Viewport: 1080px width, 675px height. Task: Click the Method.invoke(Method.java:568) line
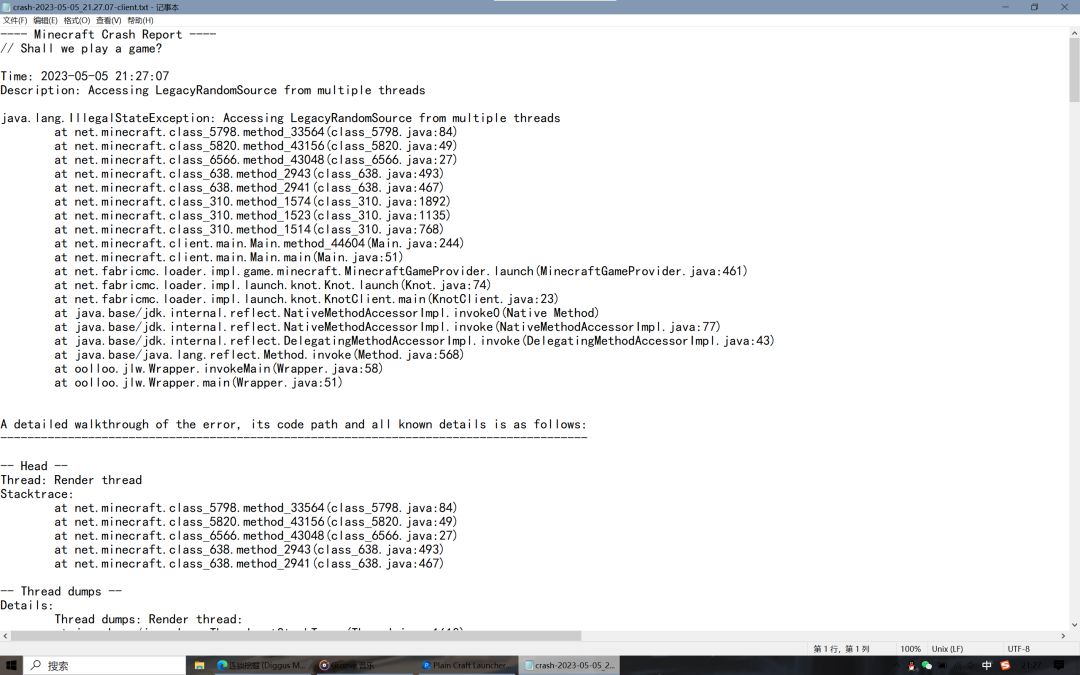[259, 355]
